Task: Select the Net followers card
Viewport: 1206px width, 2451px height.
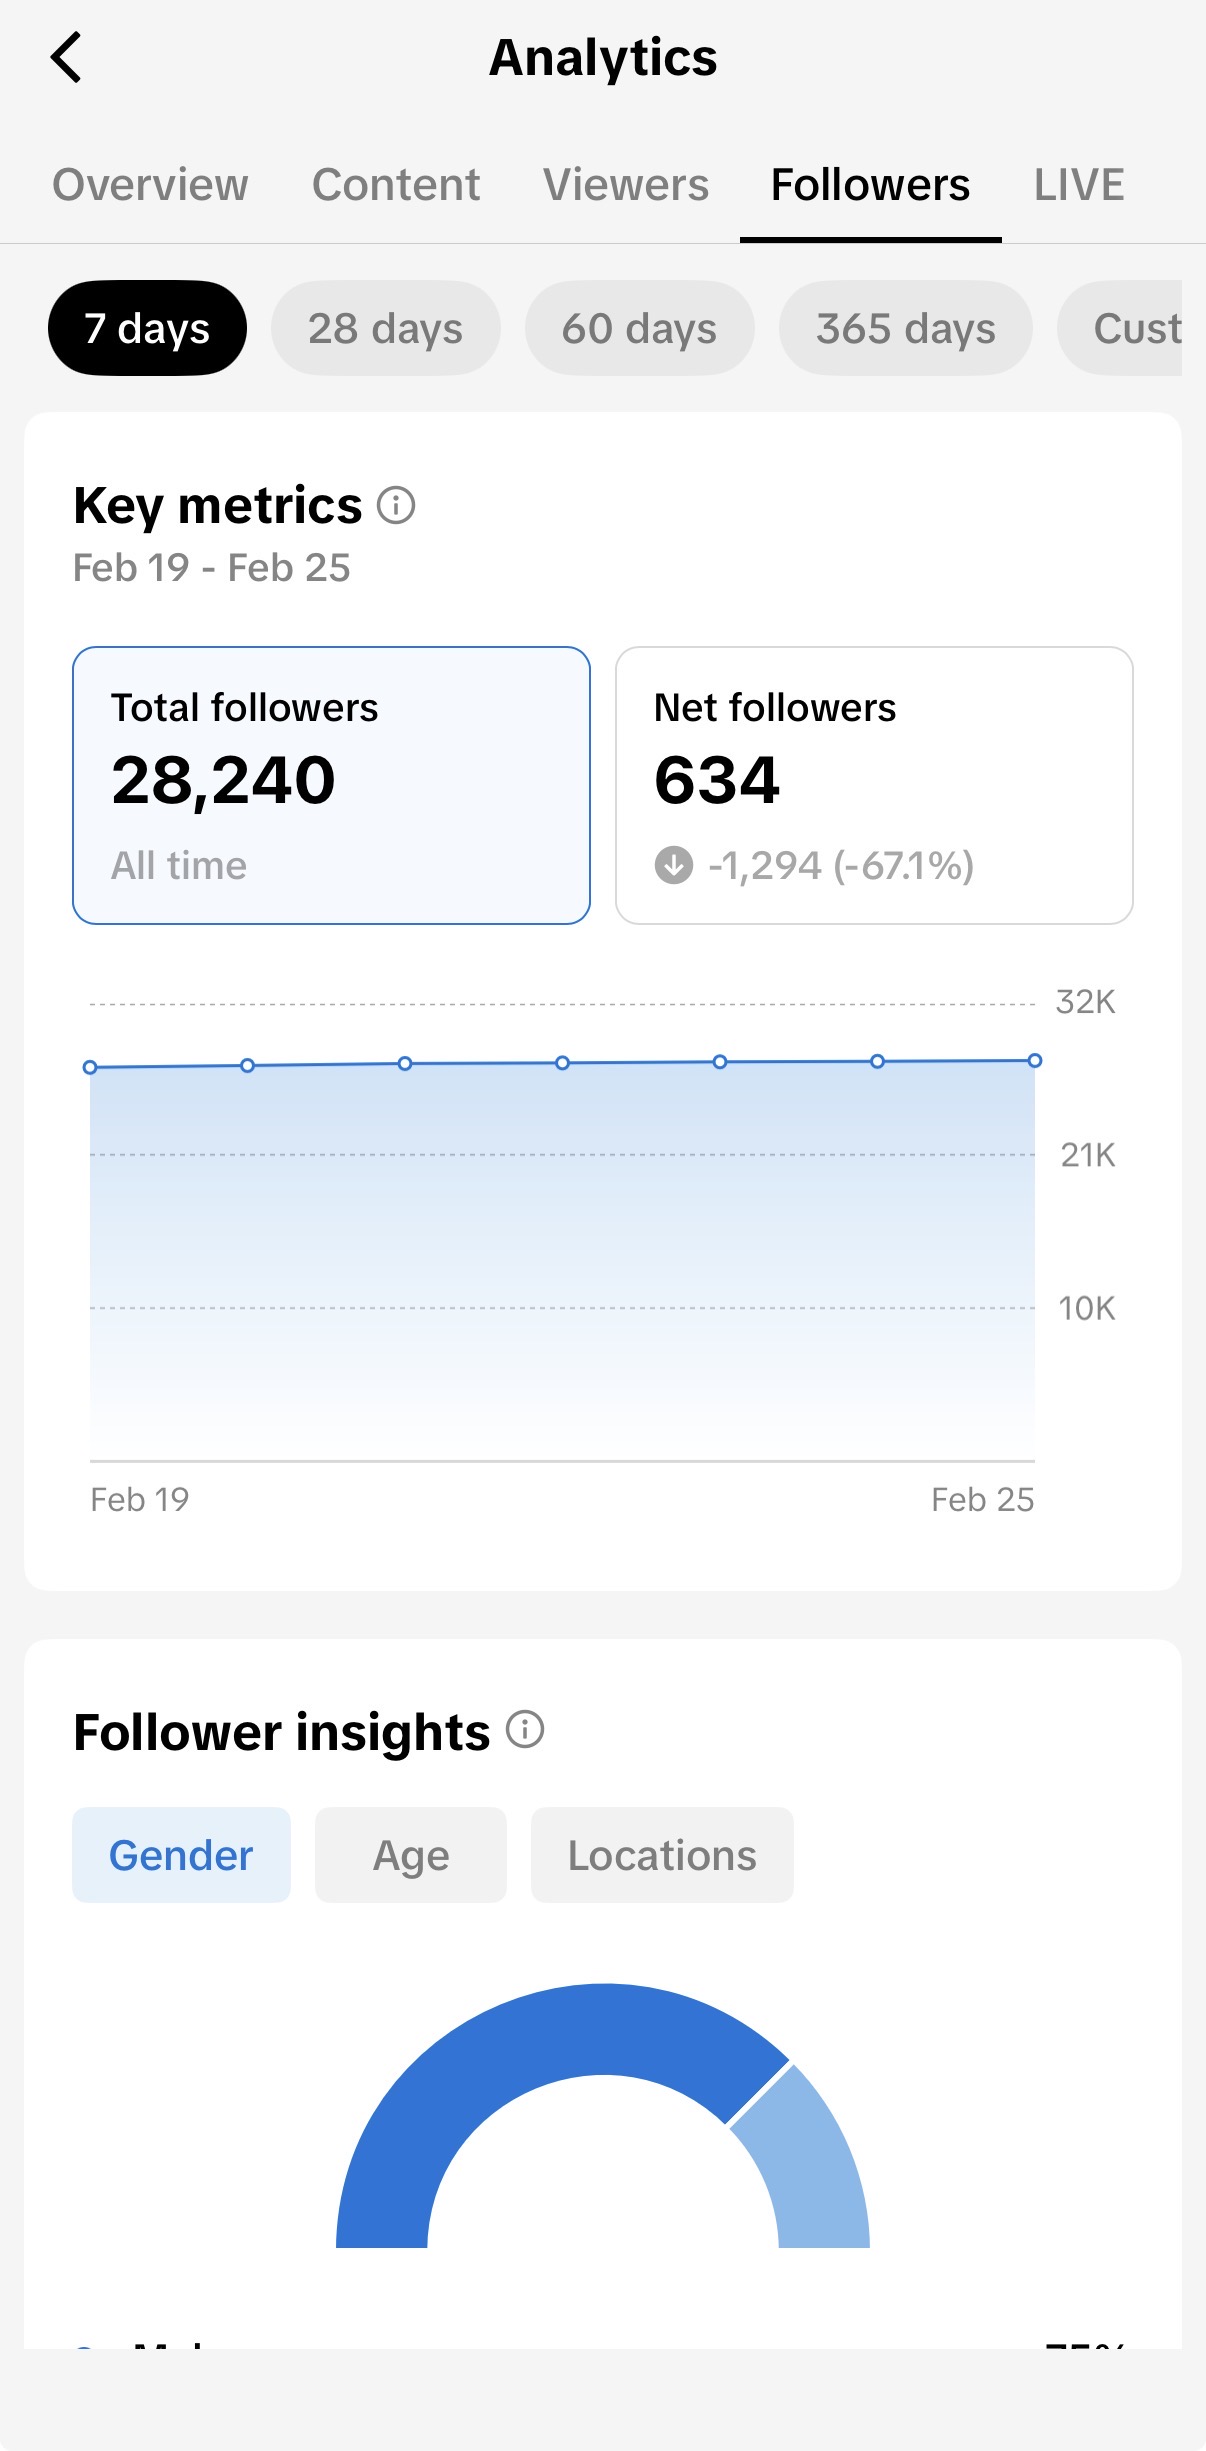Action: point(874,785)
